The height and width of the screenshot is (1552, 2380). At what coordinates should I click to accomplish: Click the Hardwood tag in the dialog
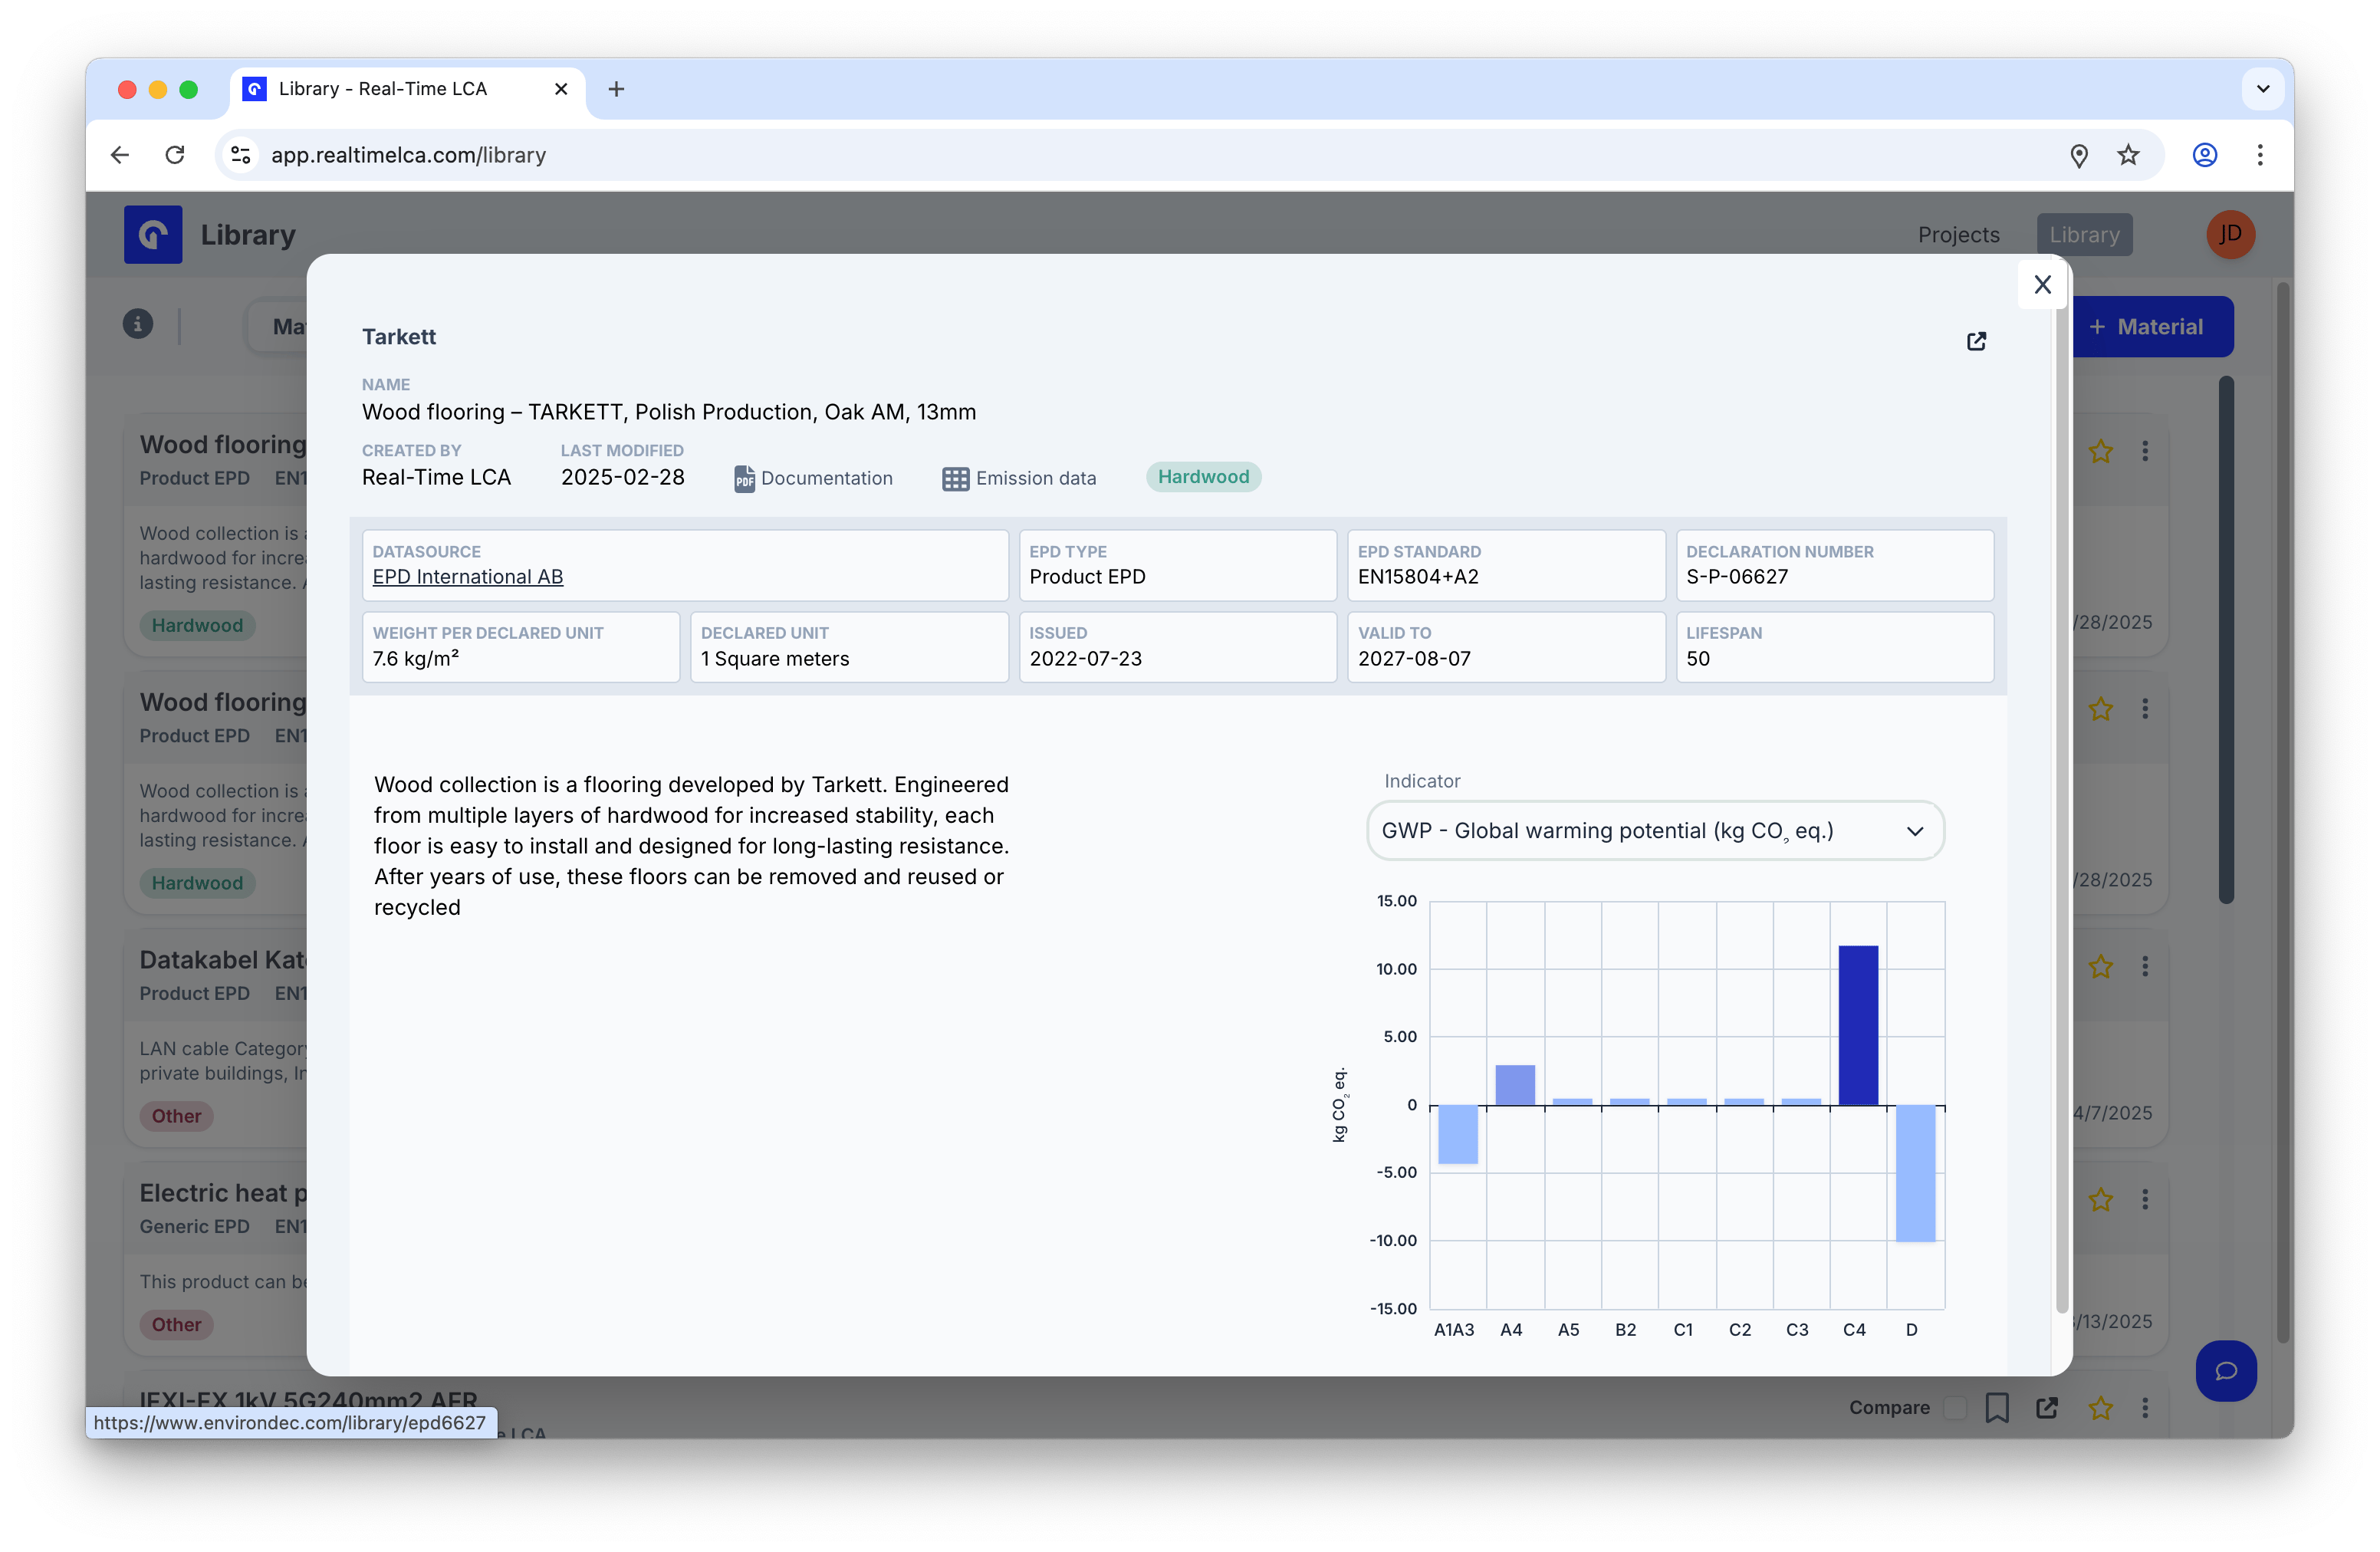tap(1203, 477)
